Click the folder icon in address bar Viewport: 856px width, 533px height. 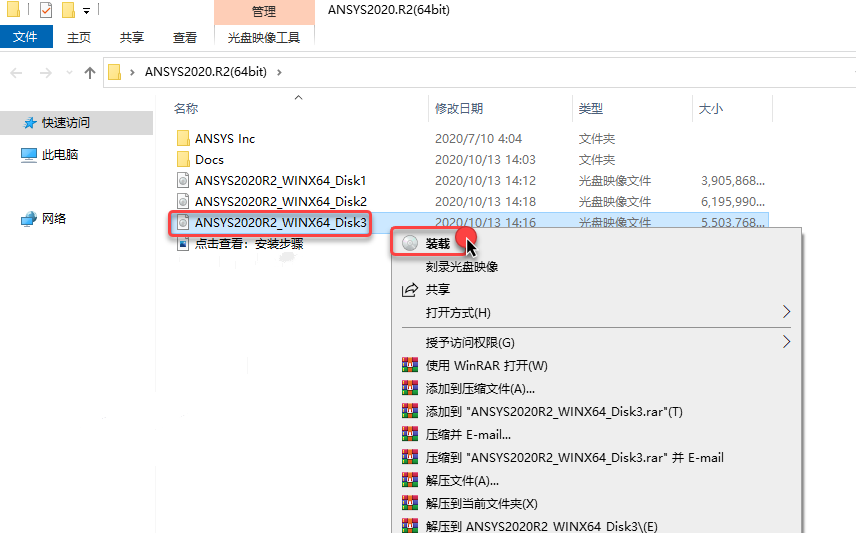(x=114, y=72)
